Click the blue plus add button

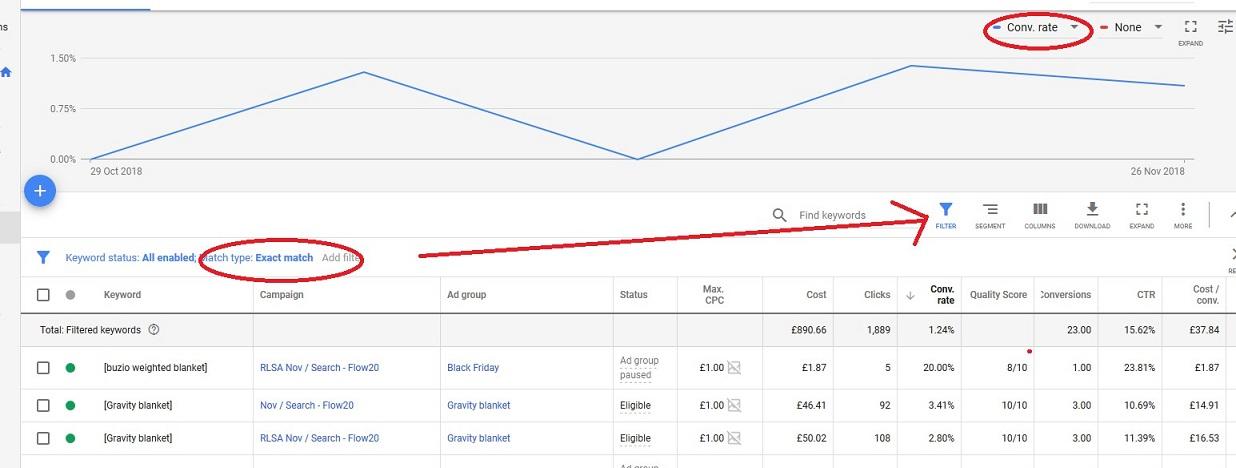point(39,190)
